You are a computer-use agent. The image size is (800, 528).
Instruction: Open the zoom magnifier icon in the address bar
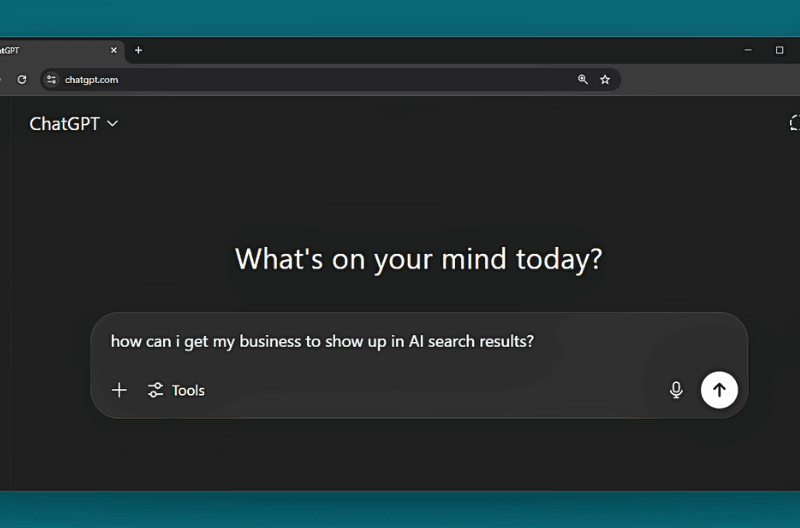[x=583, y=80]
